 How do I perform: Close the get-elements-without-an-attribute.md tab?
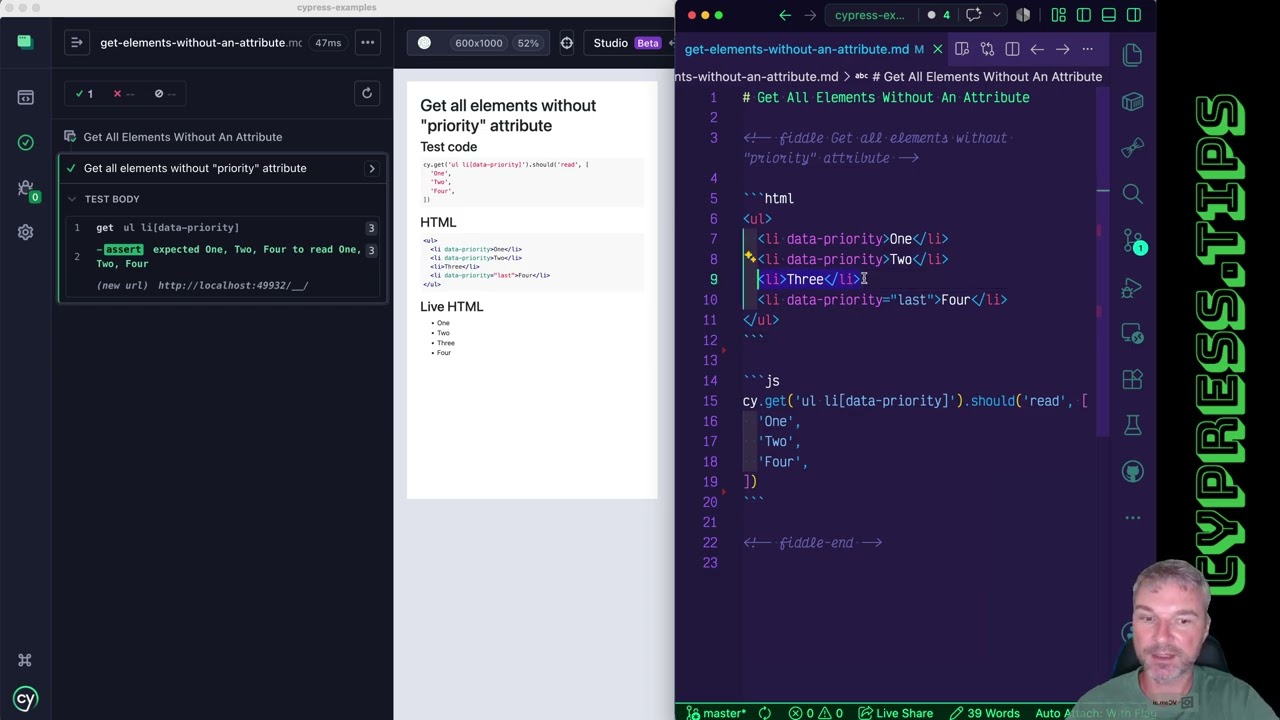pos(937,49)
